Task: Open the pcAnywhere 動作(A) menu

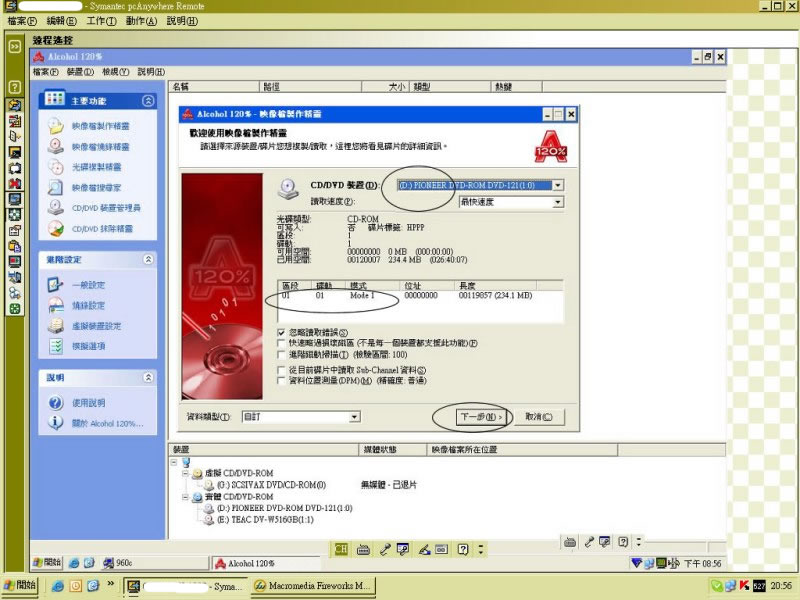Action: click(141, 21)
